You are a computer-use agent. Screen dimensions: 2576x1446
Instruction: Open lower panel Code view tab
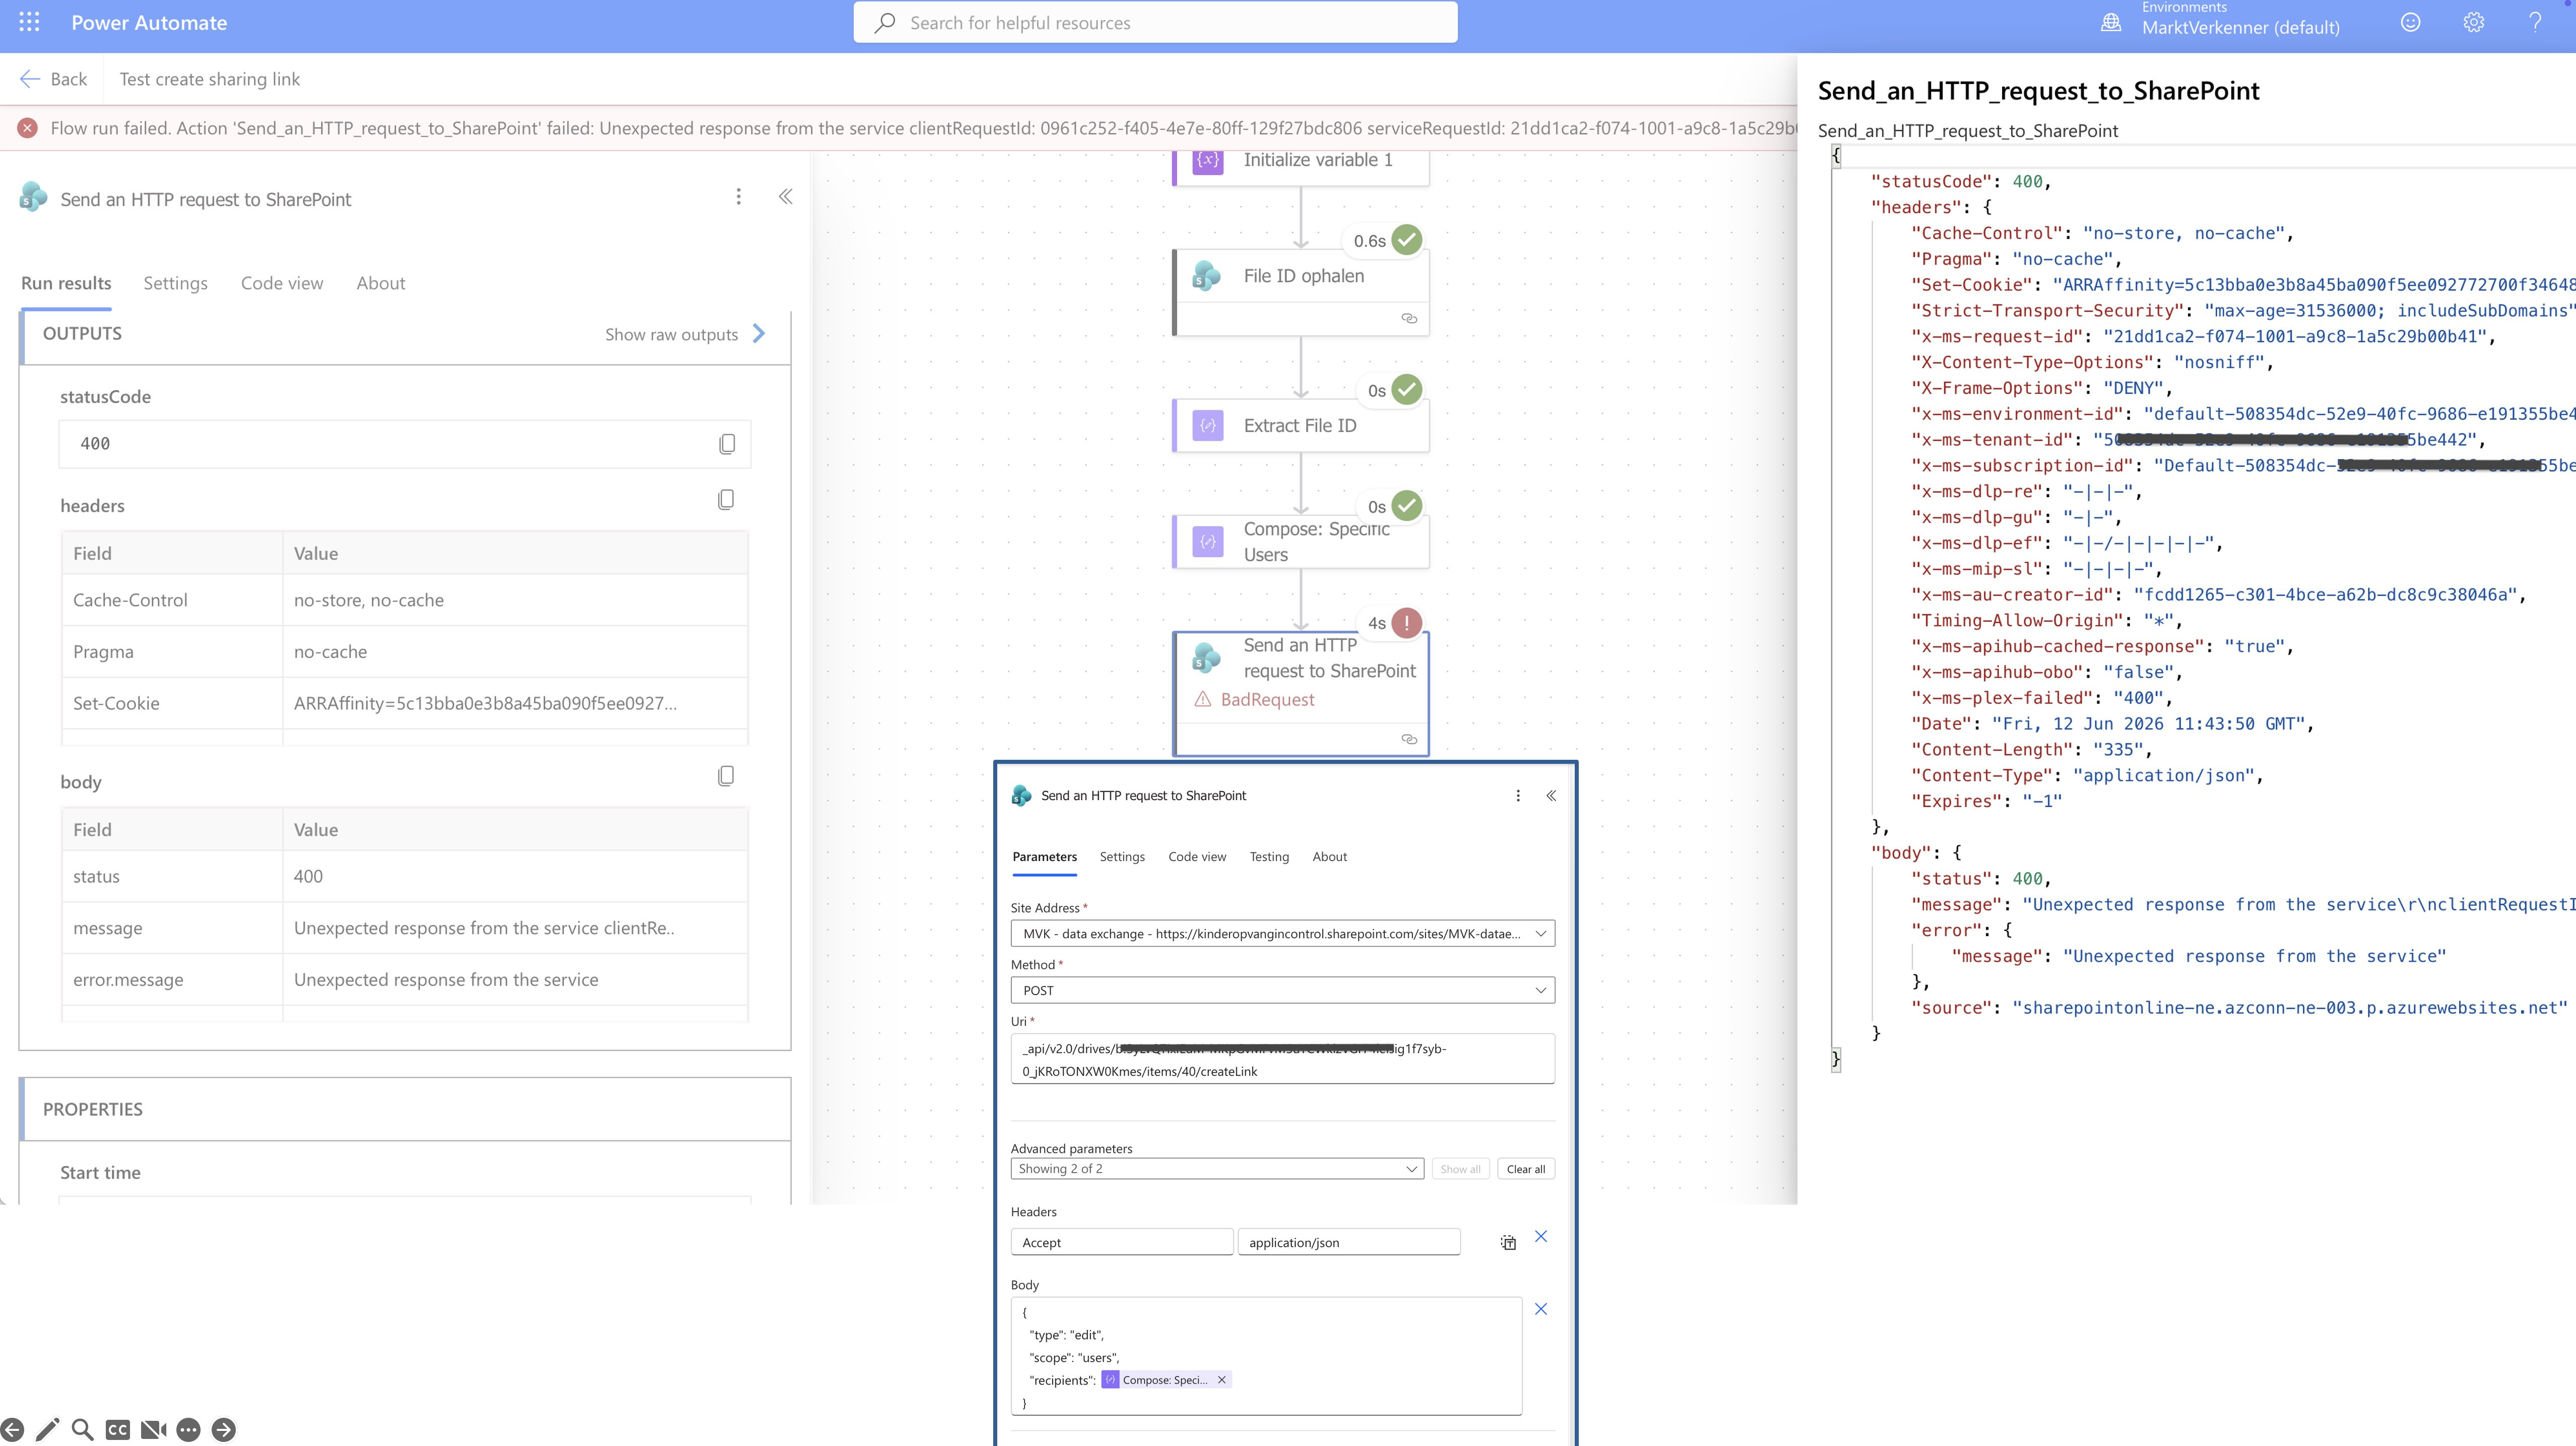pyautogui.click(x=1197, y=857)
